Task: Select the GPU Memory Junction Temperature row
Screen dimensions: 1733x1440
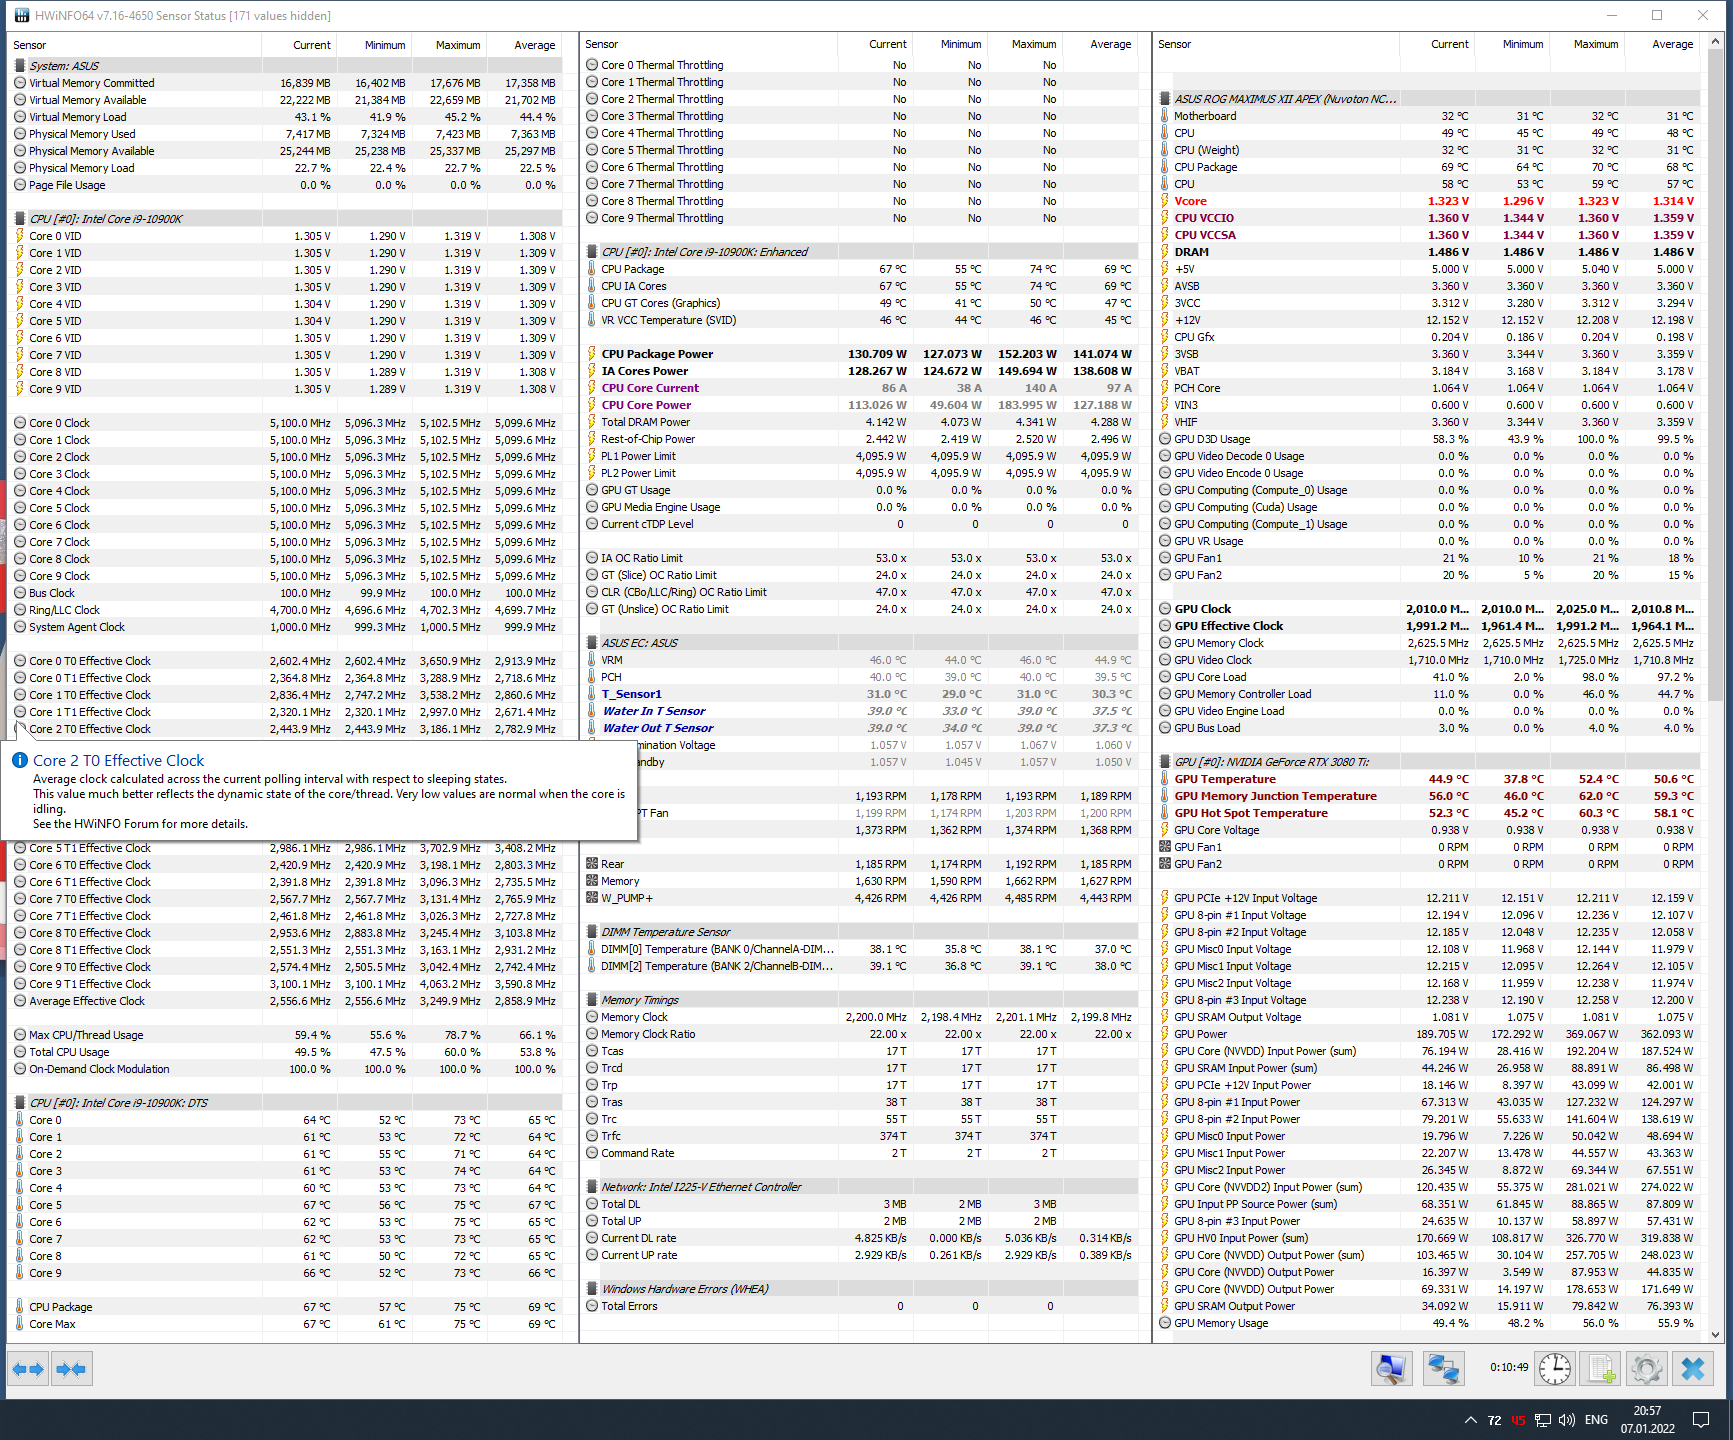Action: coord(1430,796)
